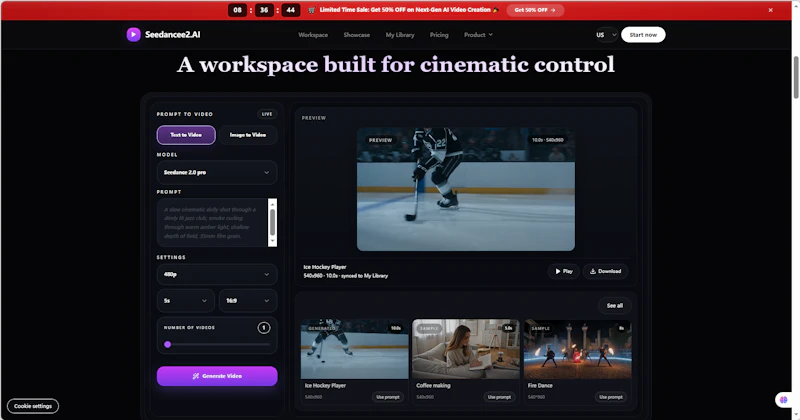Click the hockey player preview video
This screenshot has height=420, width=800.
(465, 189)
